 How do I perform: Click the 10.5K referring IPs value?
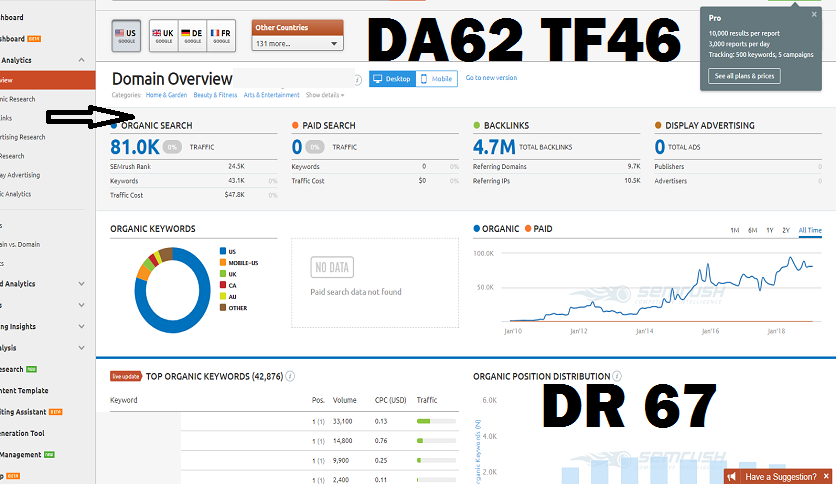coord(632,181)
